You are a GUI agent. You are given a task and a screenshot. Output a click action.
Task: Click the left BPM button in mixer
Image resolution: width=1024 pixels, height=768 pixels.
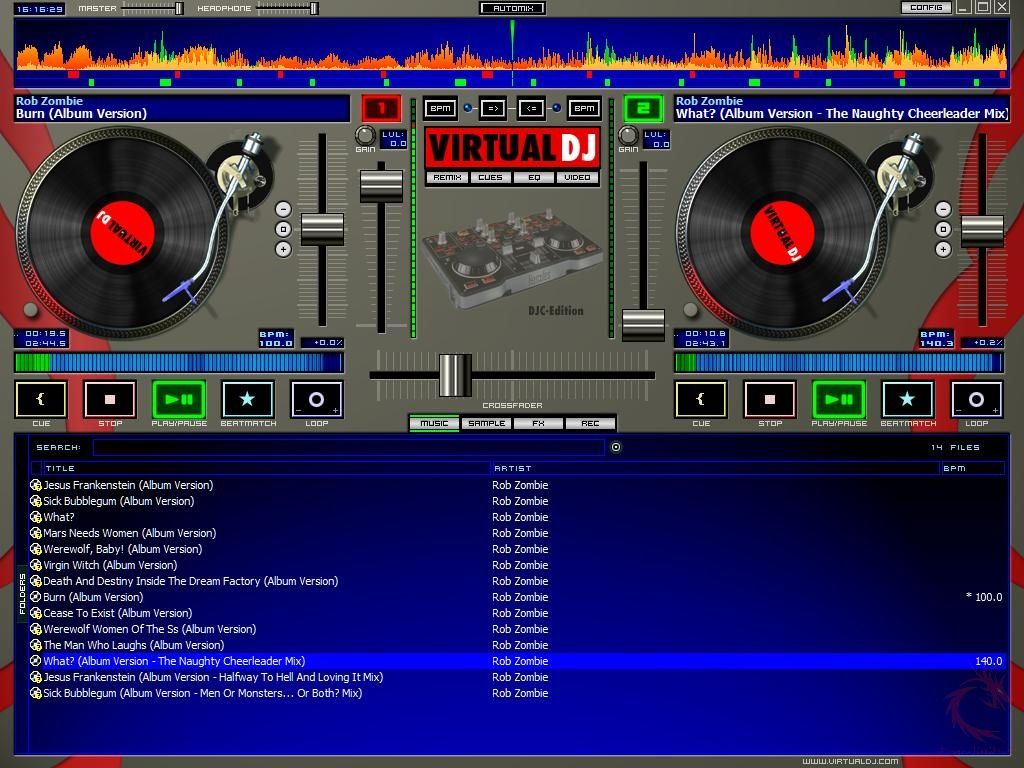click(x=440, y=108)
